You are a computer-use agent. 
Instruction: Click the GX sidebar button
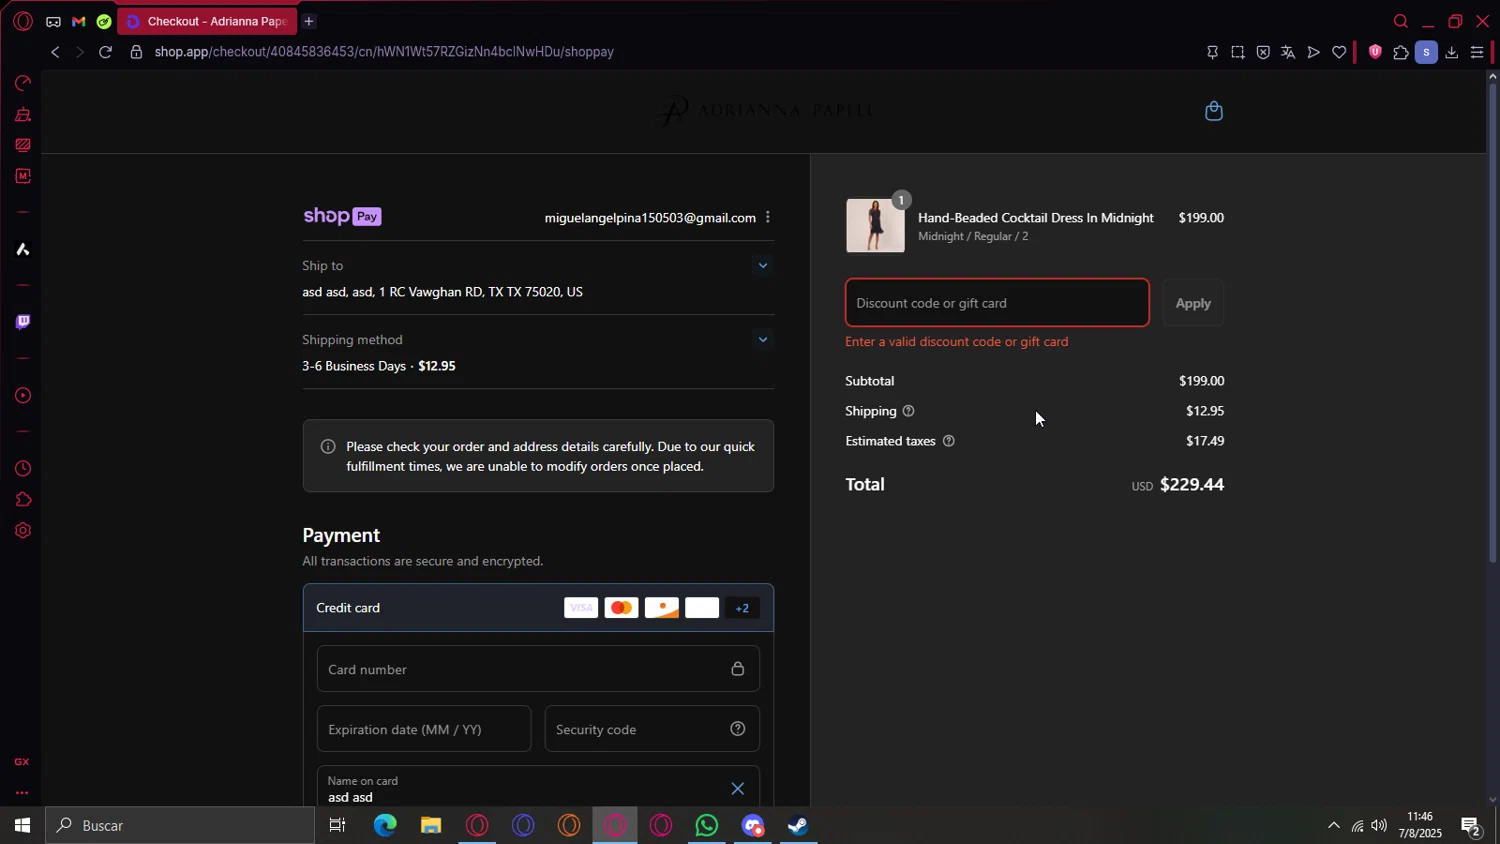[22, 762]
